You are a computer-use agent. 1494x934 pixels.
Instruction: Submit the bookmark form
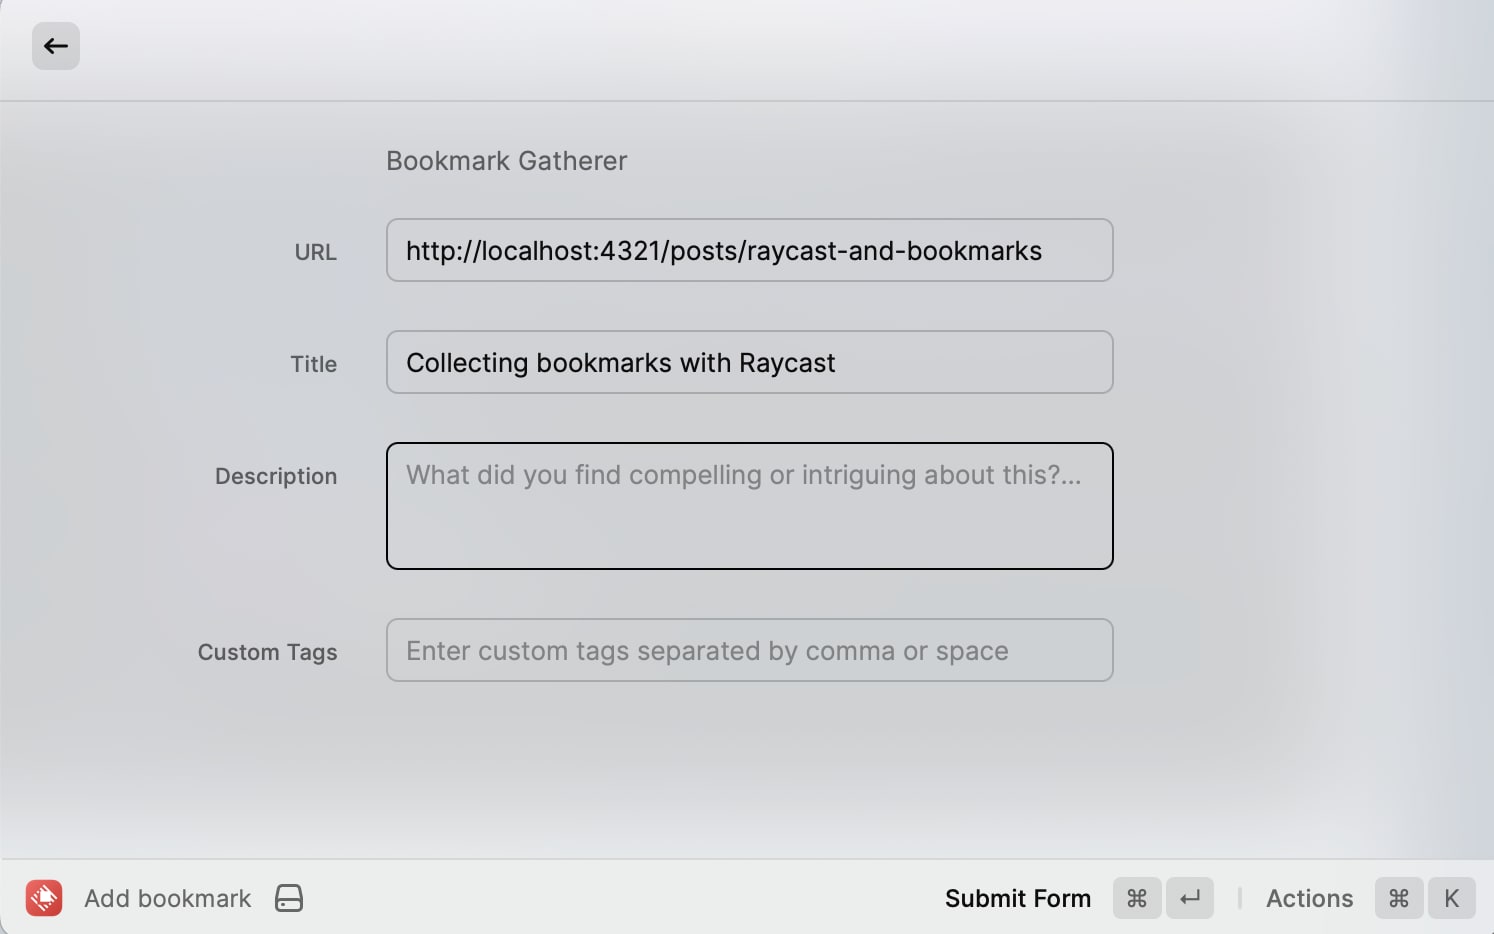[1018, 898]
